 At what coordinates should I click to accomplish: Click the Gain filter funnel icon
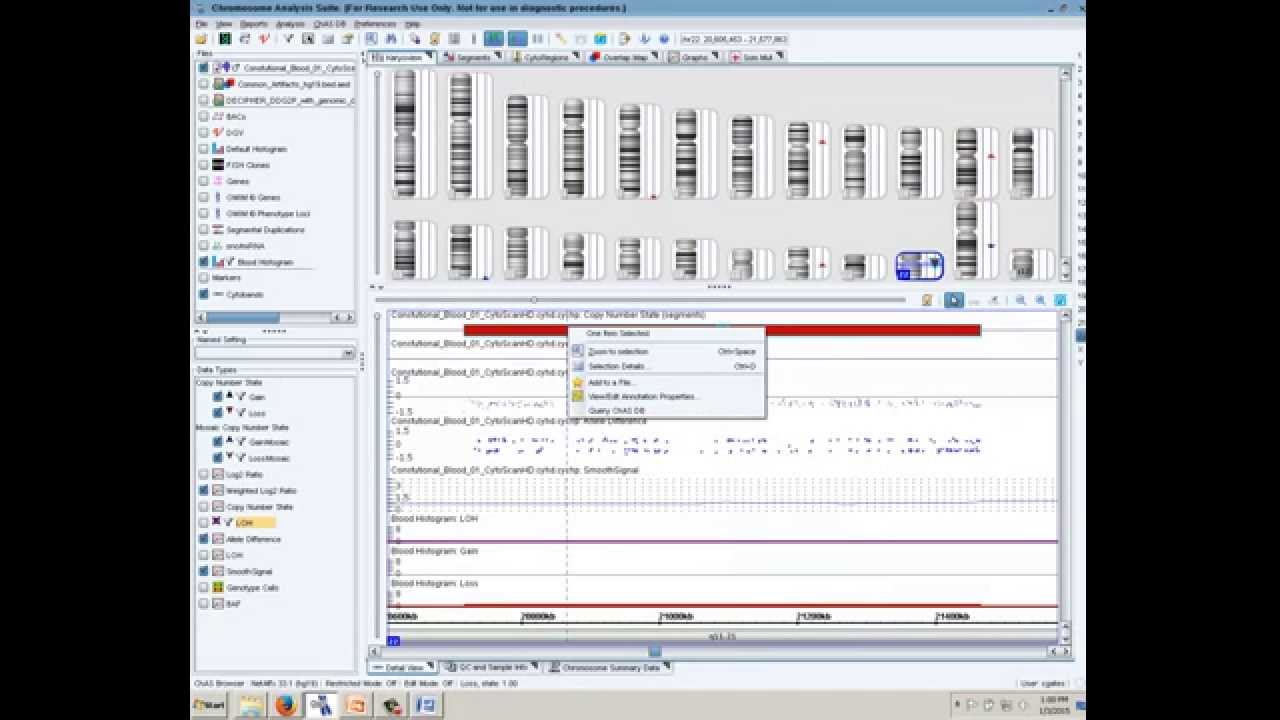click(x=241, y=397)
